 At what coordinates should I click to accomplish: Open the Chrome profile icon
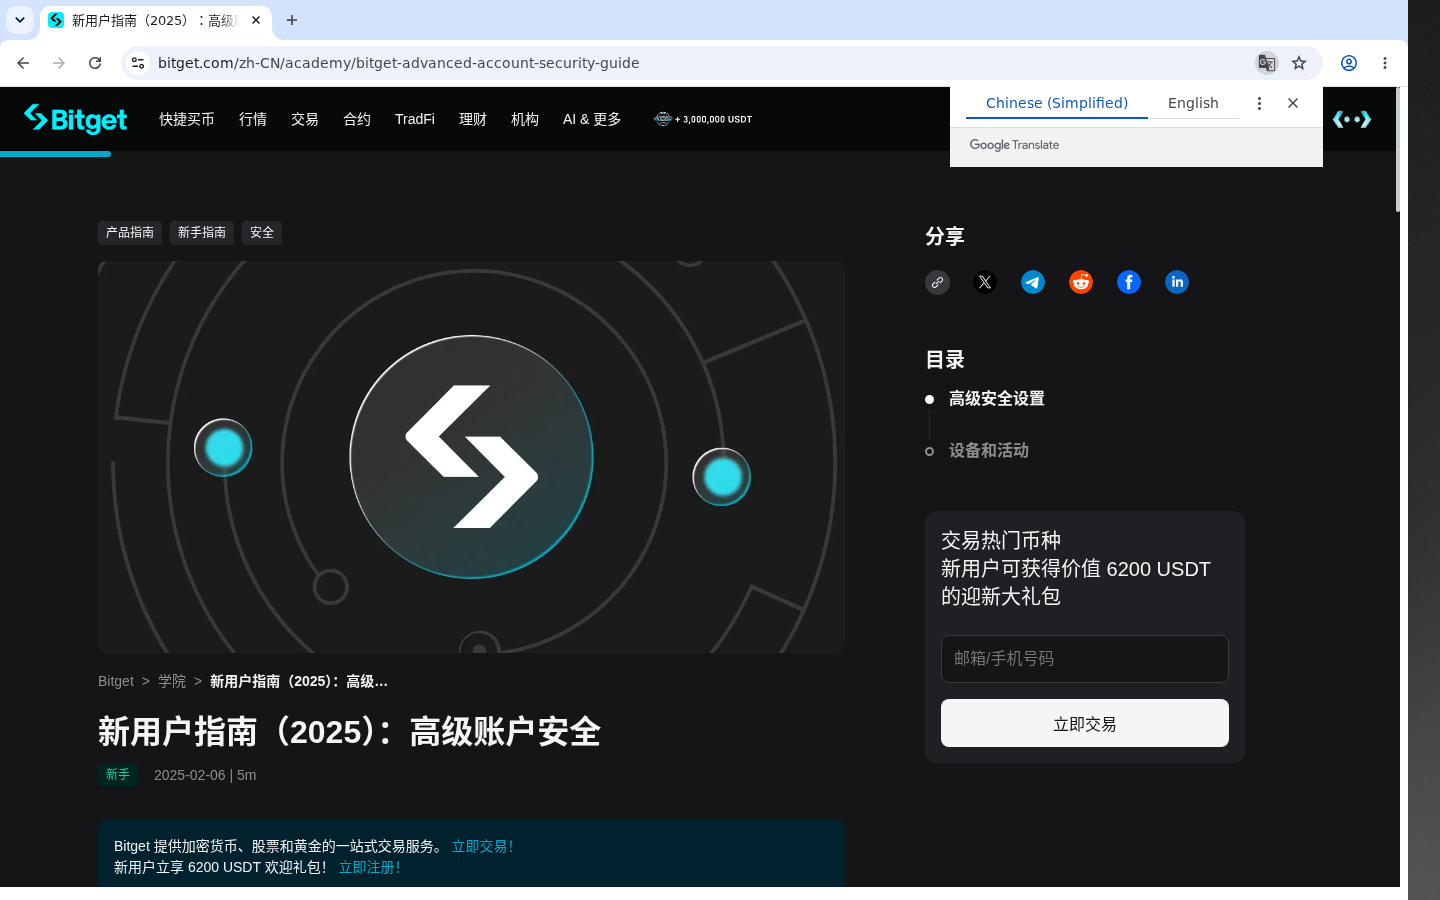tap(1349, 63)
